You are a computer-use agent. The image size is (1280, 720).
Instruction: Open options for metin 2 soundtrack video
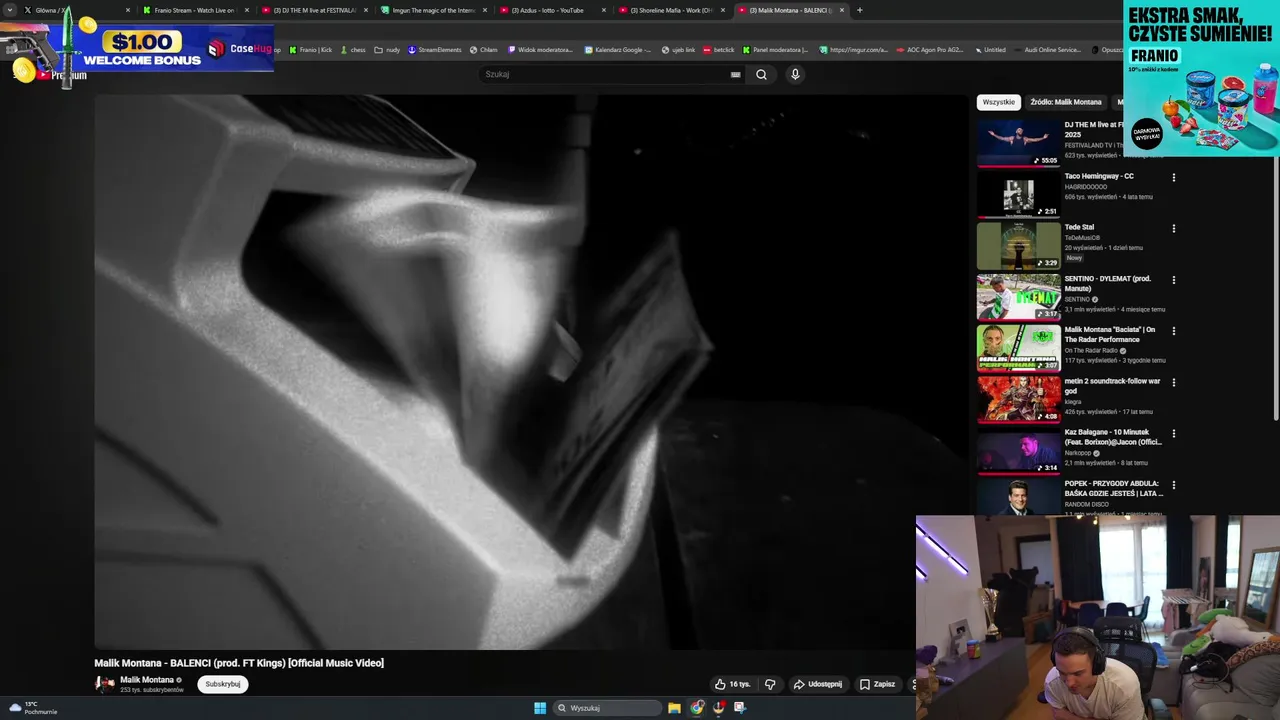click(x=1173, y=383)
